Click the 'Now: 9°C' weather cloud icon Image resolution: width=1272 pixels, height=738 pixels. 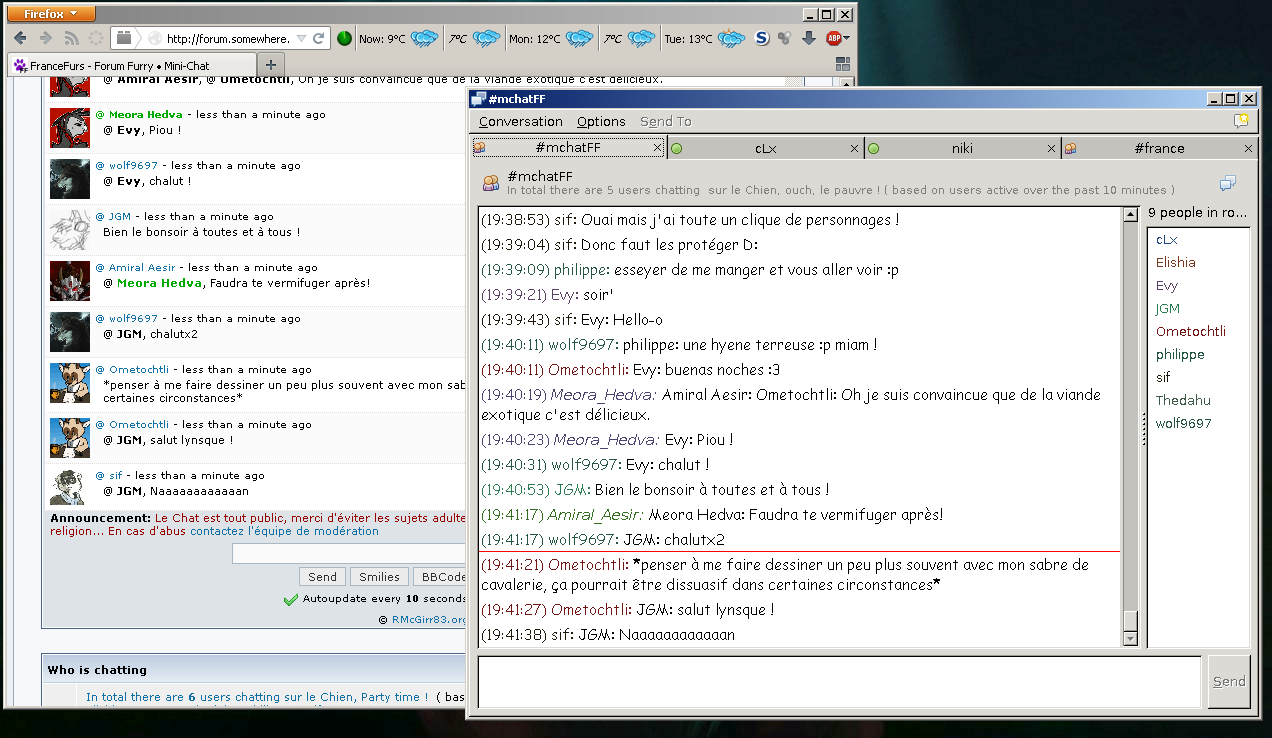425,39
